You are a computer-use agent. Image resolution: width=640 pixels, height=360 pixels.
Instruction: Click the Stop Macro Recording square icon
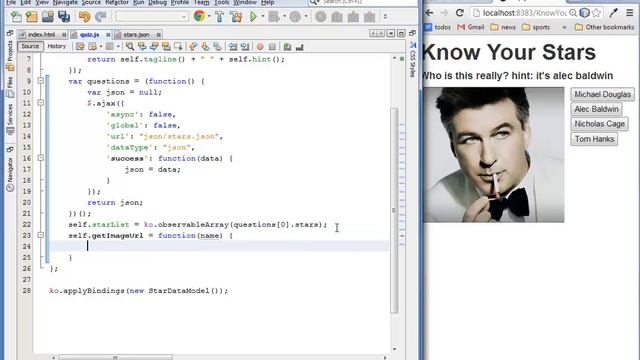point(272,47)
